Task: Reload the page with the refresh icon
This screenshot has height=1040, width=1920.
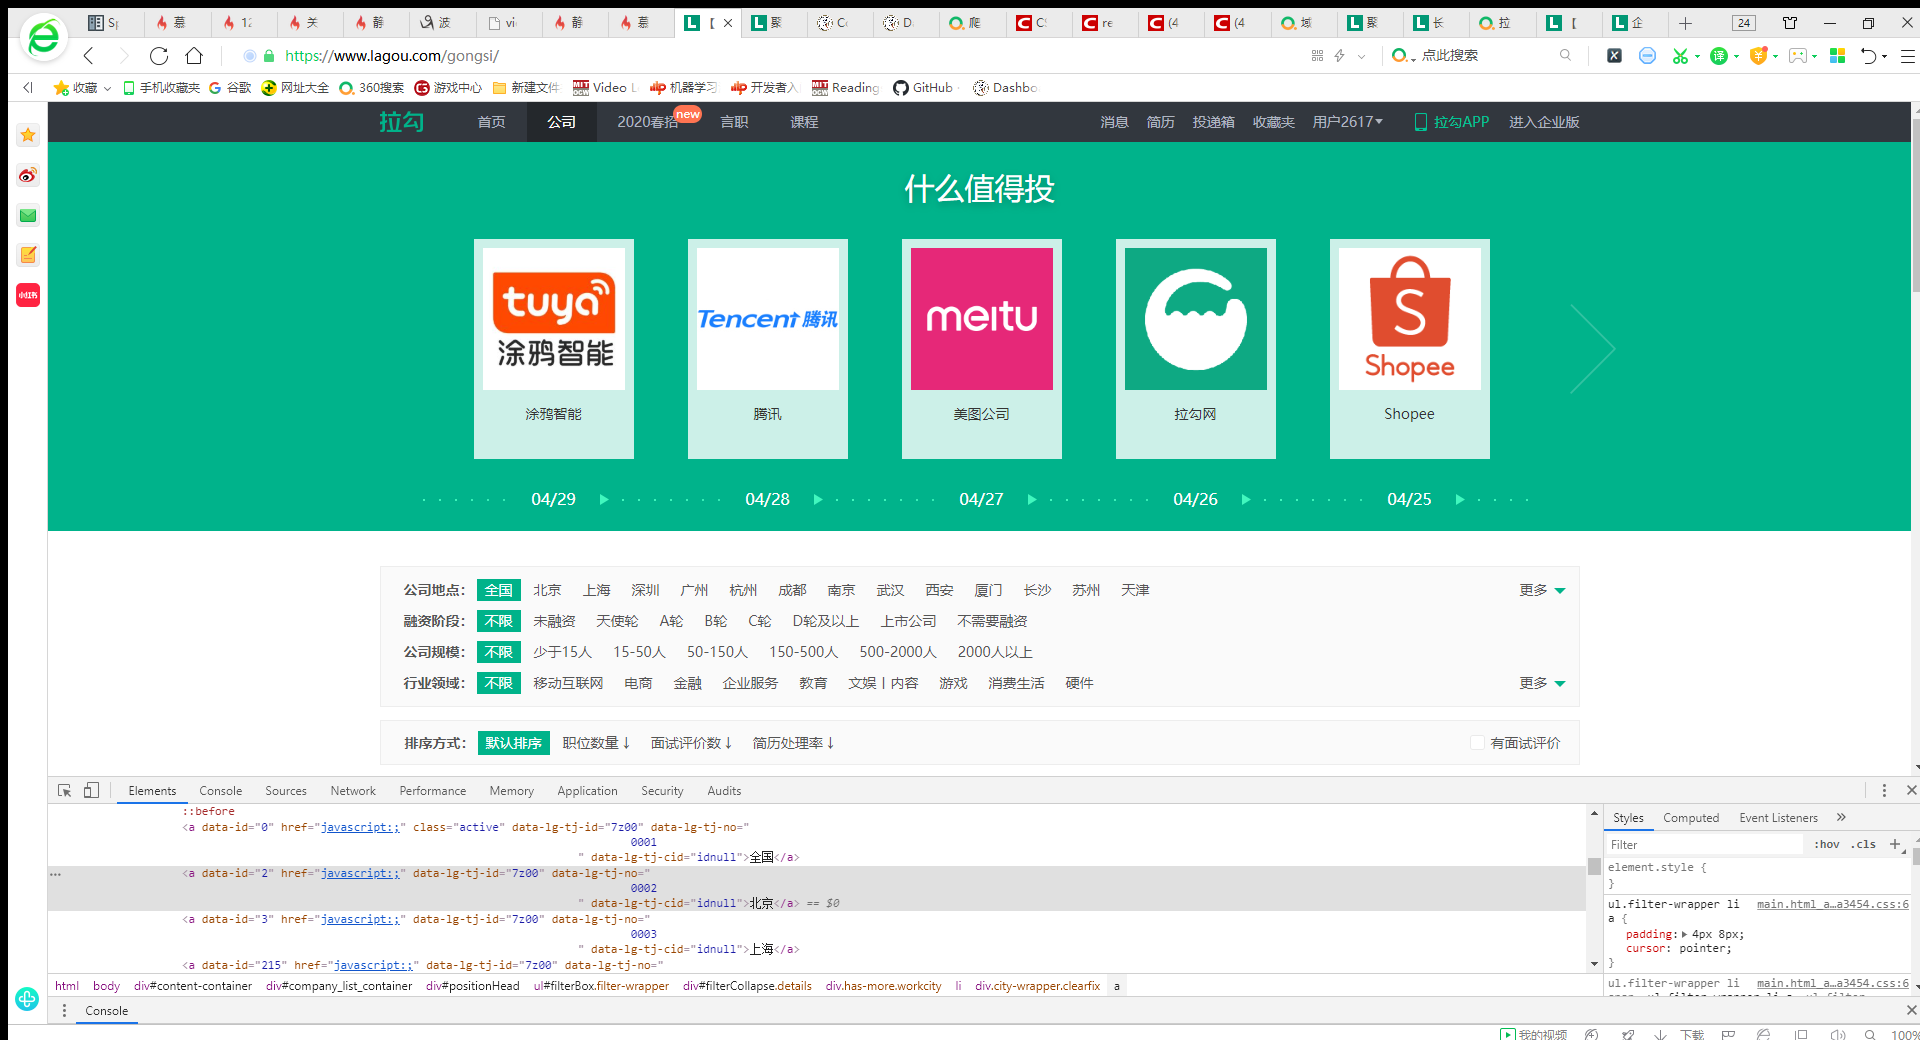Action: [158, 56]
